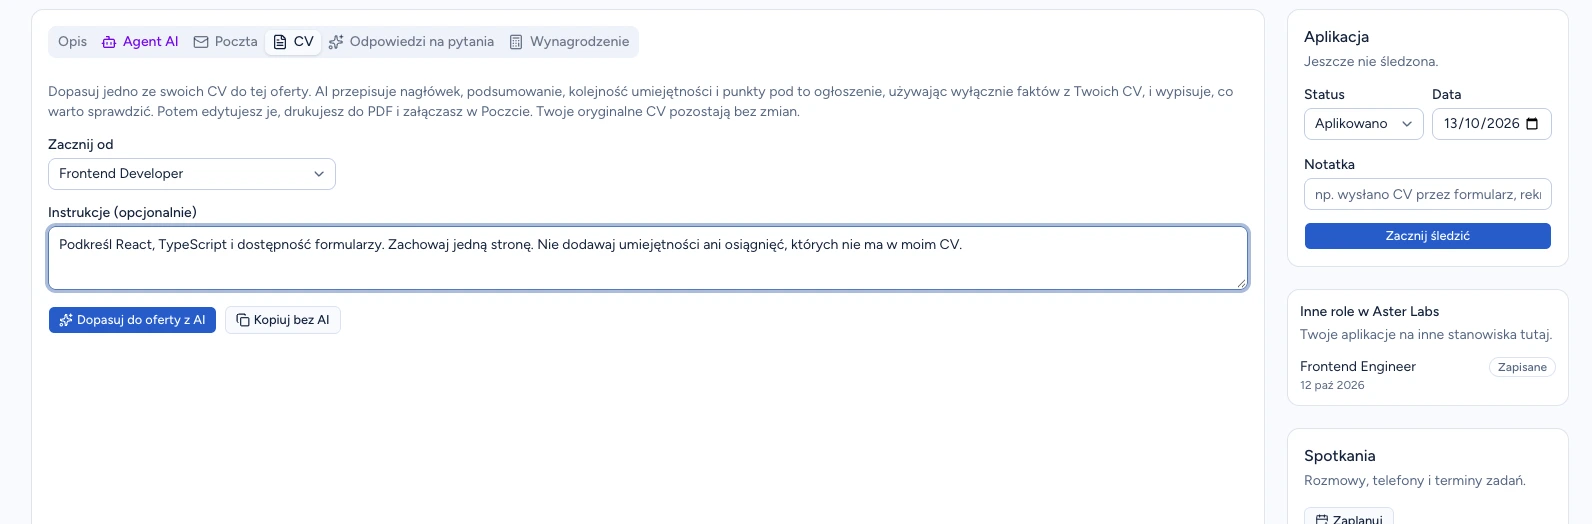Click the Jeszcze nie śledzona text

(x=1371, y=62)
